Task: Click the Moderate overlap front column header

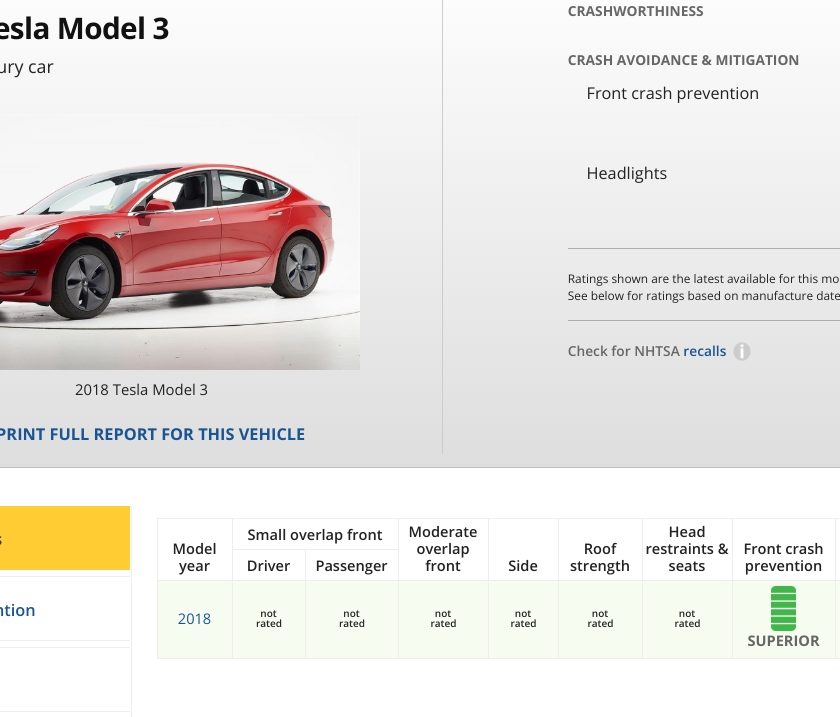Action: pyautogui.click(x=443, y=549)
